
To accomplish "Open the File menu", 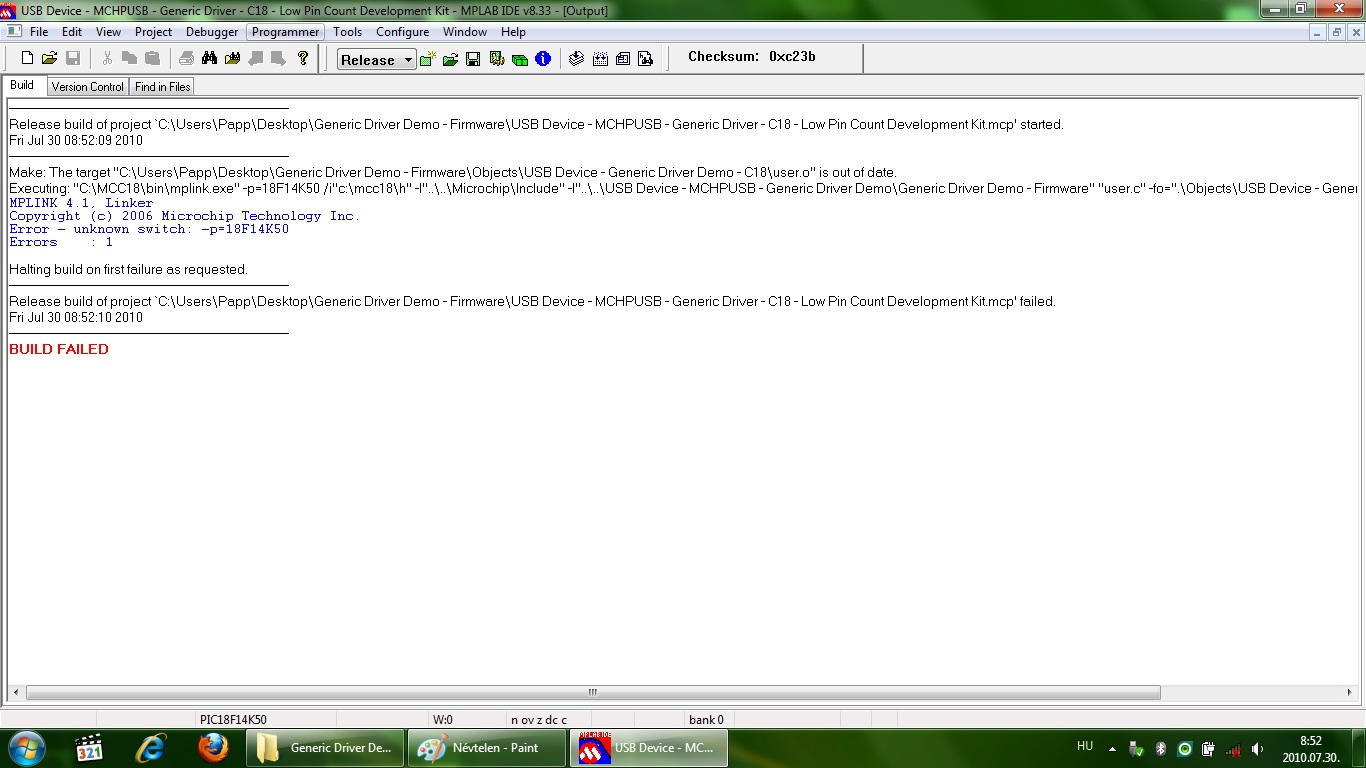I will 39,32.
